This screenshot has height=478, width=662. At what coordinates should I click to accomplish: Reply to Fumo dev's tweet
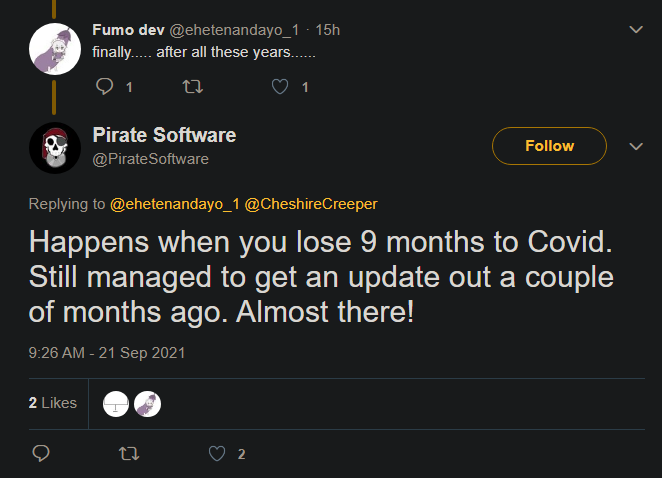[x=106, y=87]
